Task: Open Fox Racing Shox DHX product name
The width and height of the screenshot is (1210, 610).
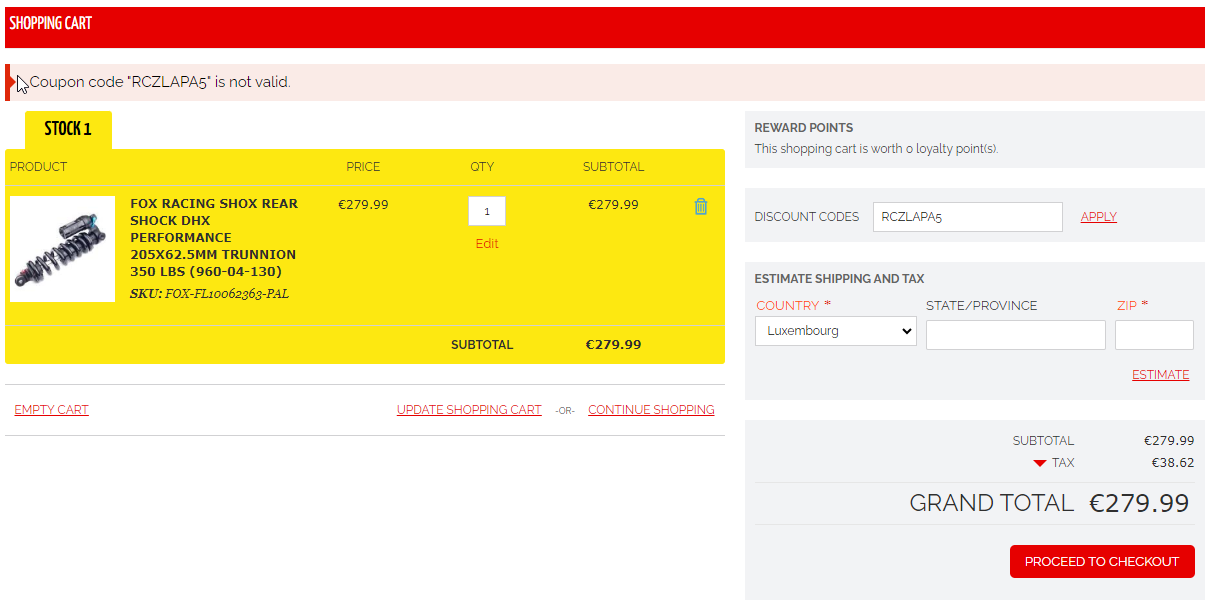Action: pos(213,237)
